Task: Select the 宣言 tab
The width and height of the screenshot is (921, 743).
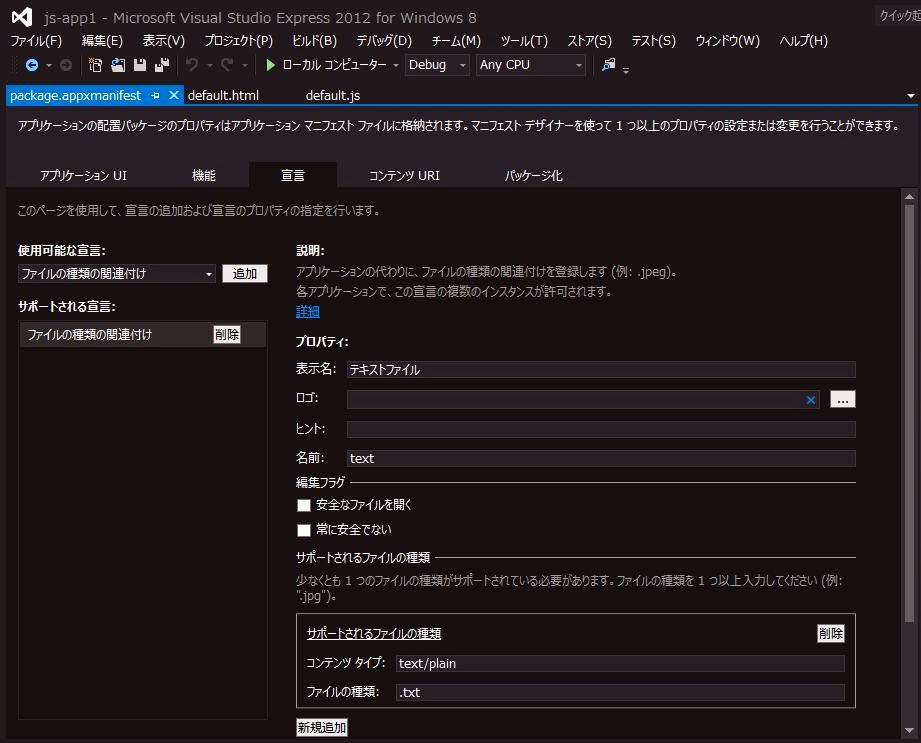Action: coord(293,175)
